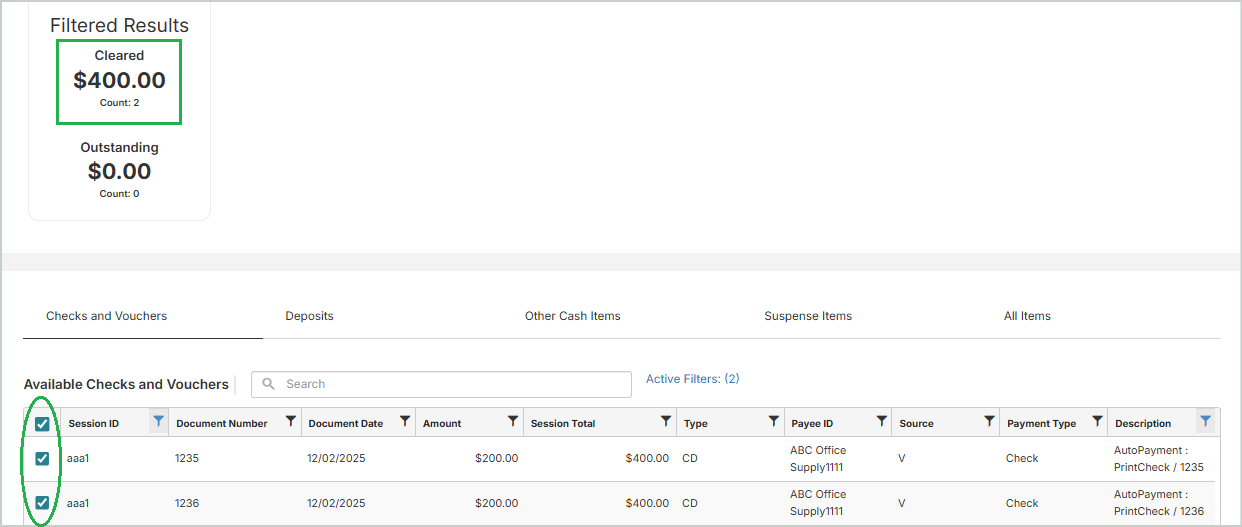
Task: Toggle the checkbox for document 1236
Action: (x=42, y=503)
